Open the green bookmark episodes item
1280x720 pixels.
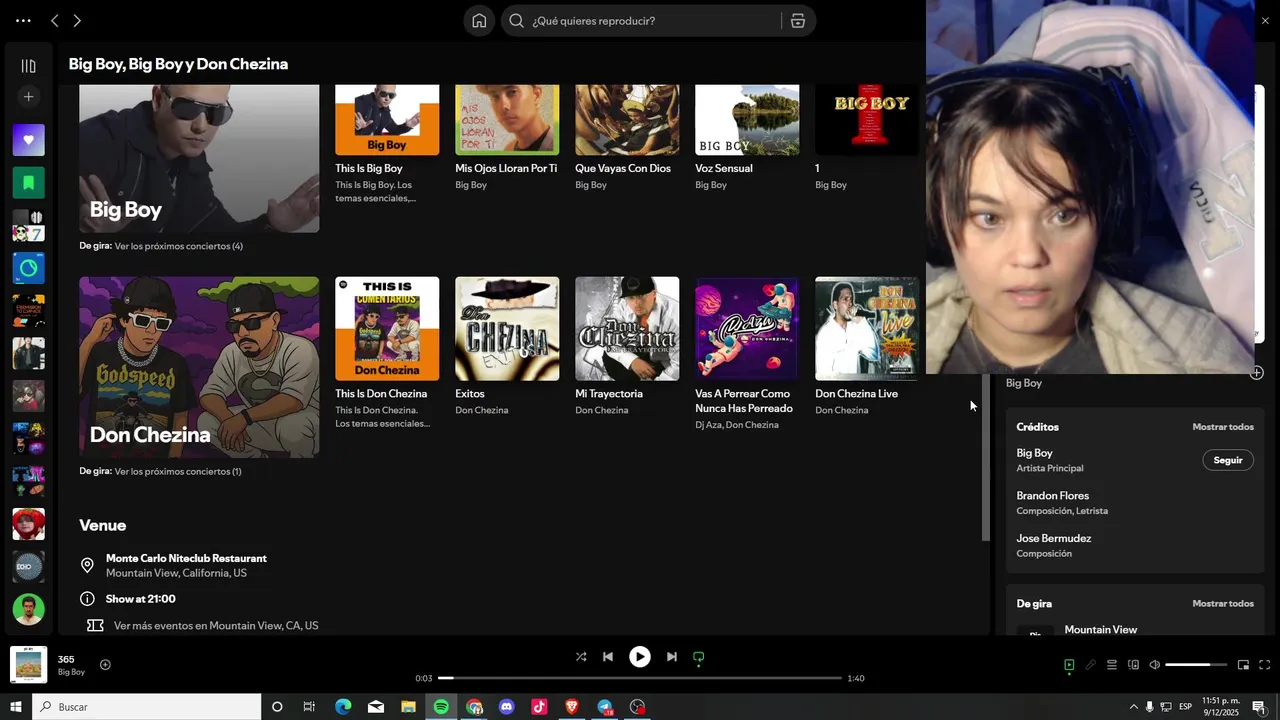tap(28, 183)
